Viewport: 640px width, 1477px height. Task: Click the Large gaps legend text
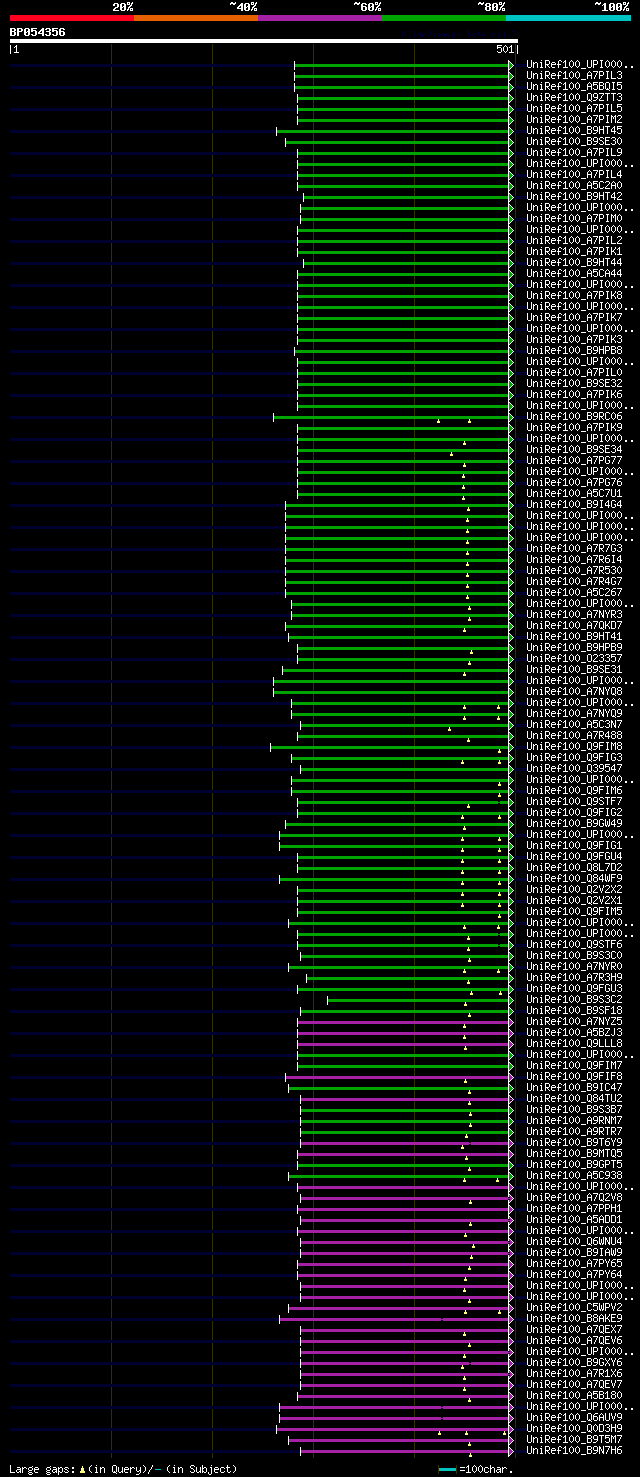[123, 1469]
